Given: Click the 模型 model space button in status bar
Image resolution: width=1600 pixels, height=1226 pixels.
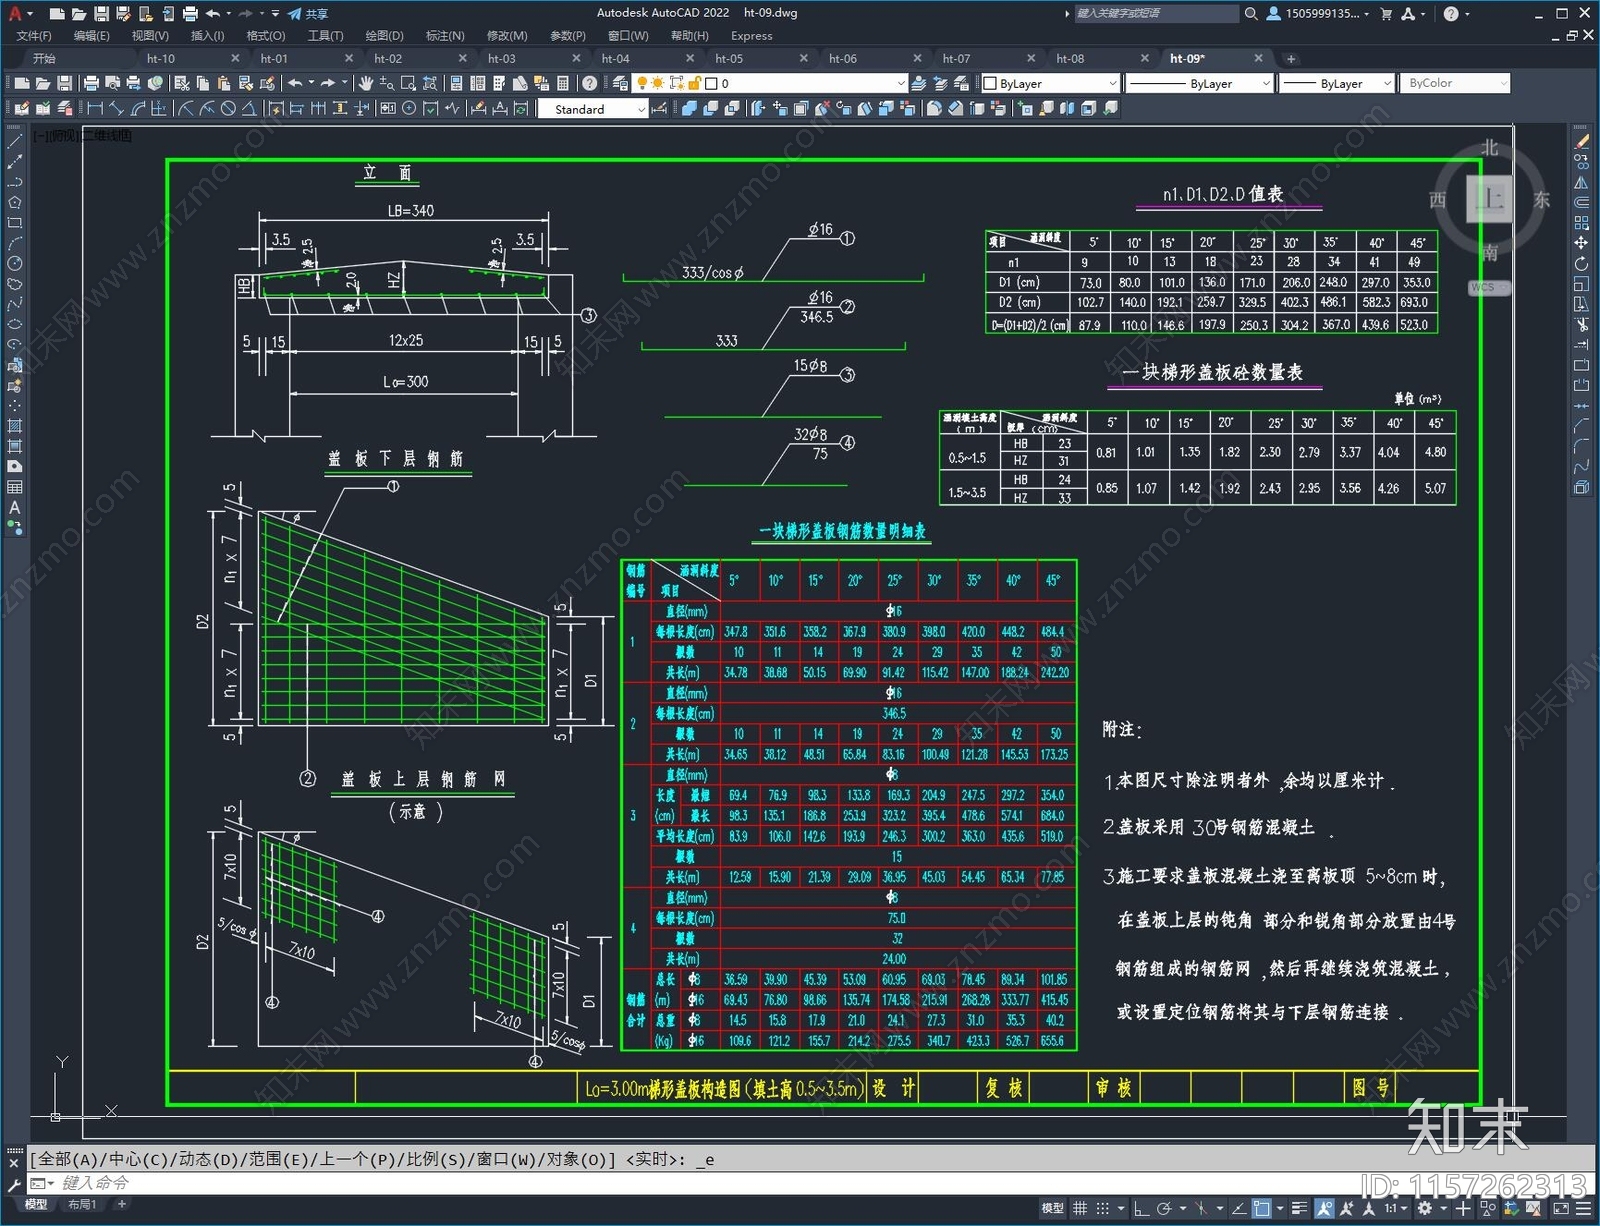Looking at the screenshot, I should [1052, 1209].
